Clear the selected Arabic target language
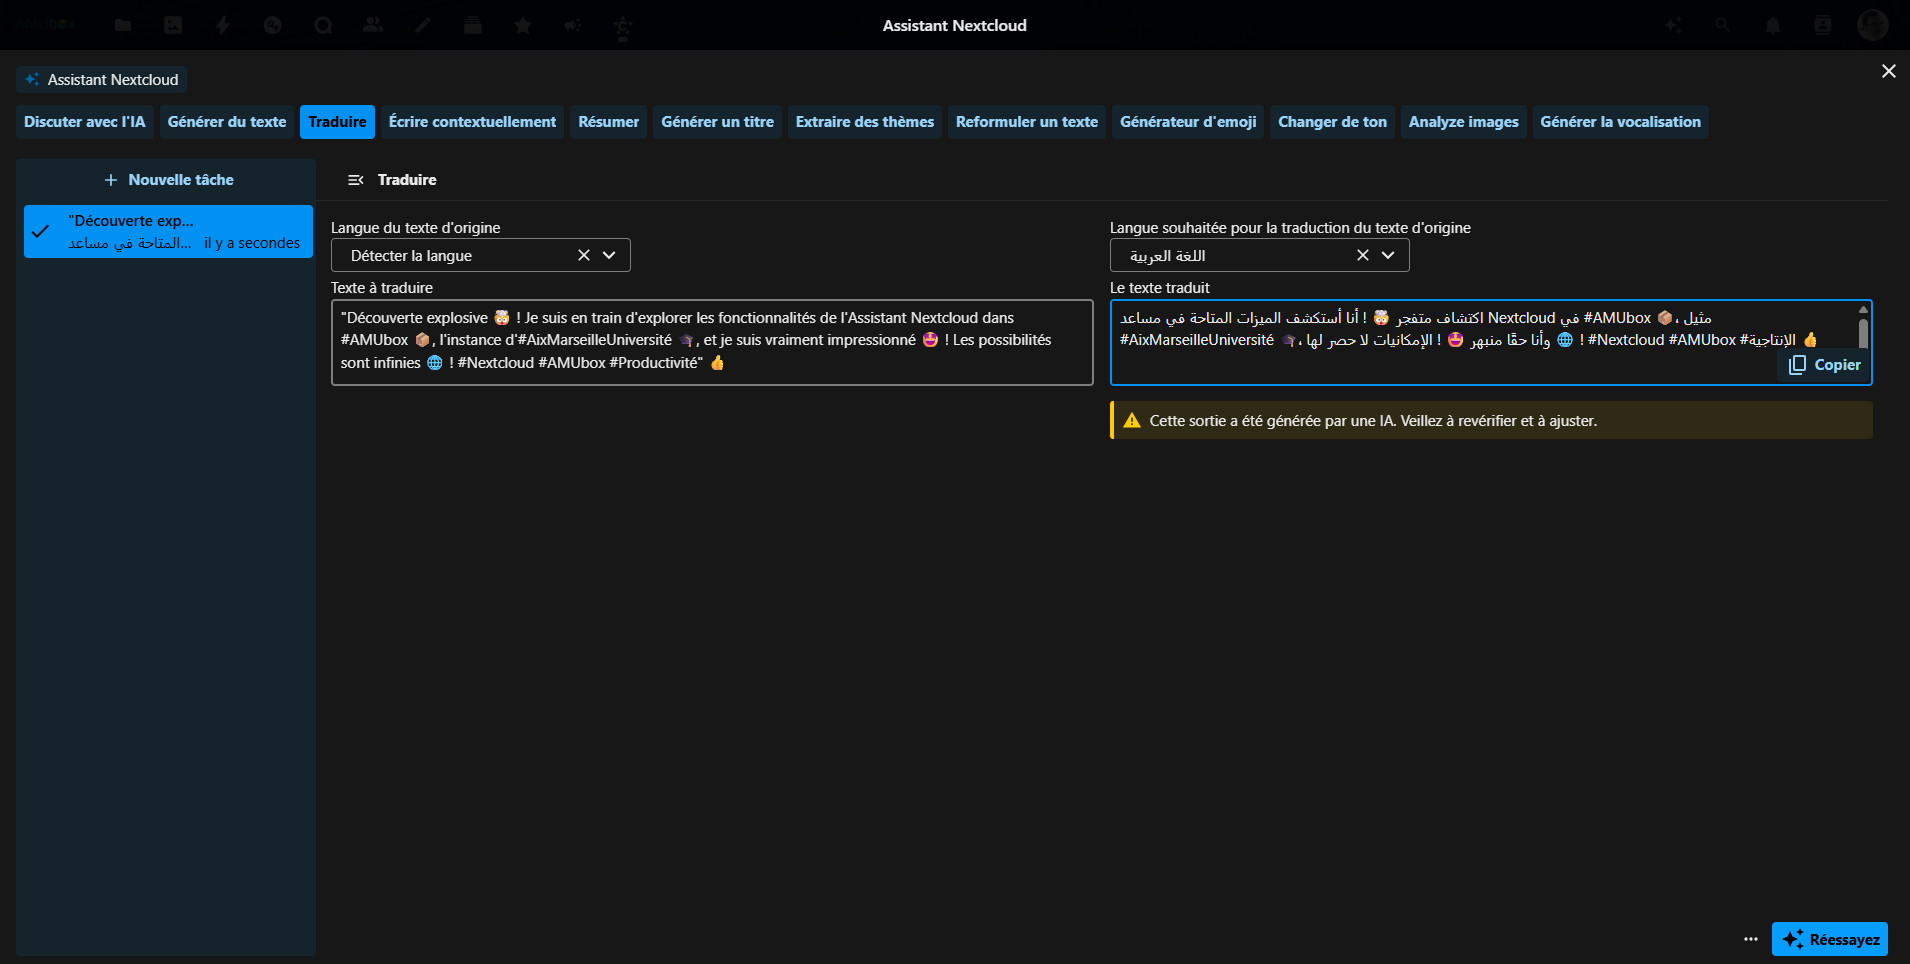Viewport: 1910px width, 964px height. pos(1362,255)
